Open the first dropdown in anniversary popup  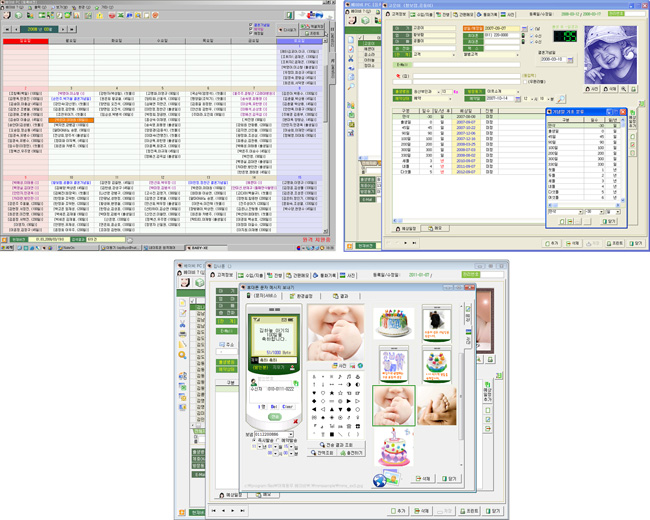point(581,212)
